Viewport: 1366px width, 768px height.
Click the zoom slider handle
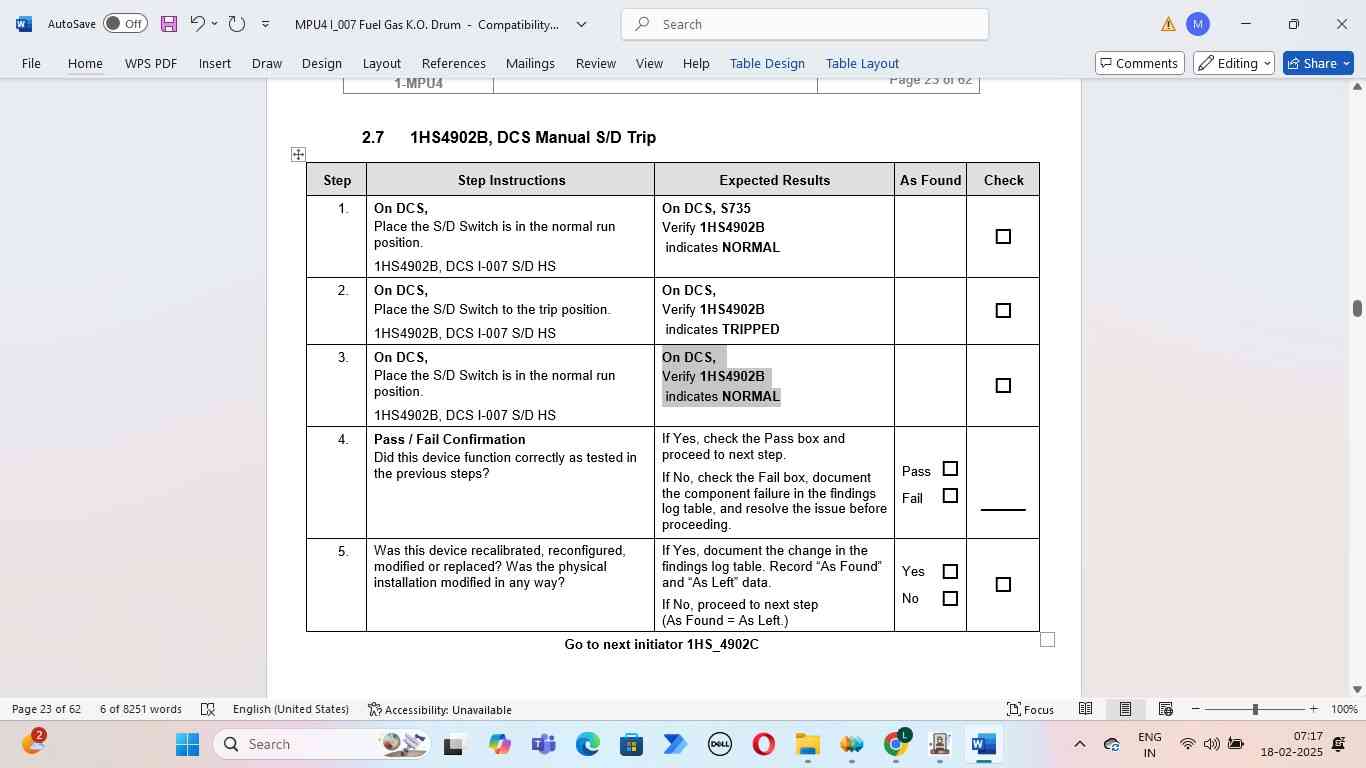click(1255, 709)
